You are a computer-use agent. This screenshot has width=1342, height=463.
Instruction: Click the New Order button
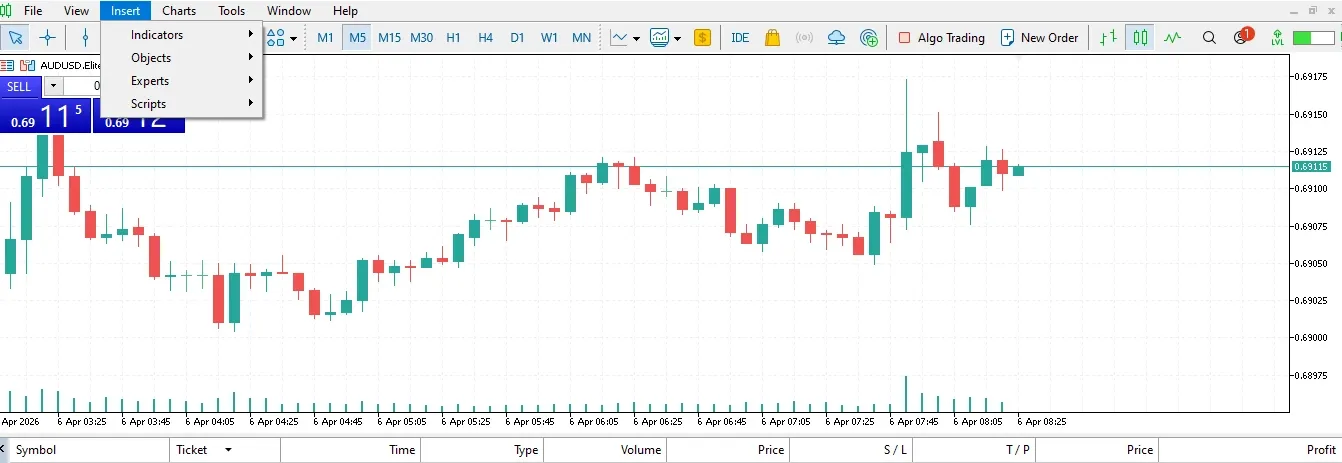(1039, 38)
